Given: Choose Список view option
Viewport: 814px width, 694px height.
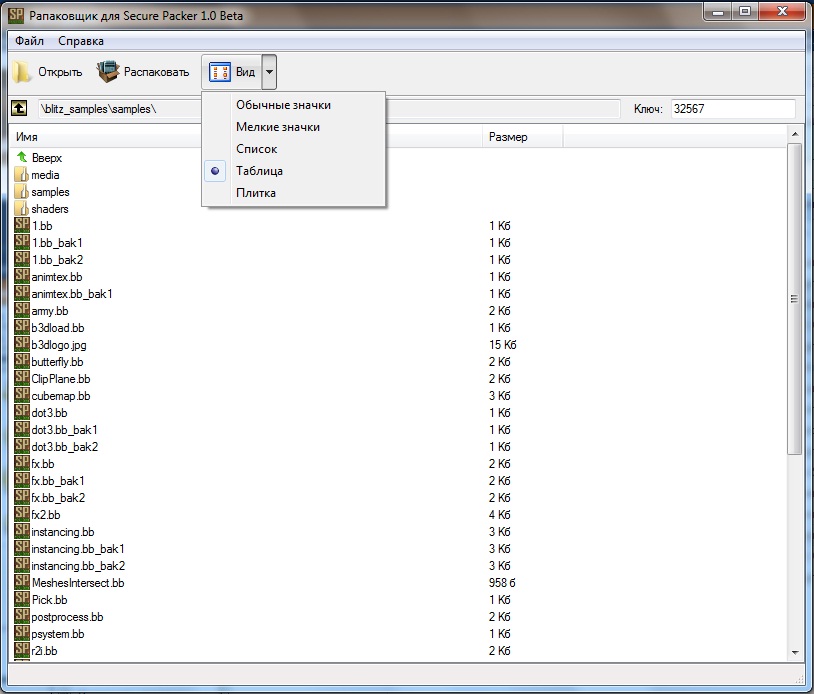Looking at the screenshot, I should [293, 149].
